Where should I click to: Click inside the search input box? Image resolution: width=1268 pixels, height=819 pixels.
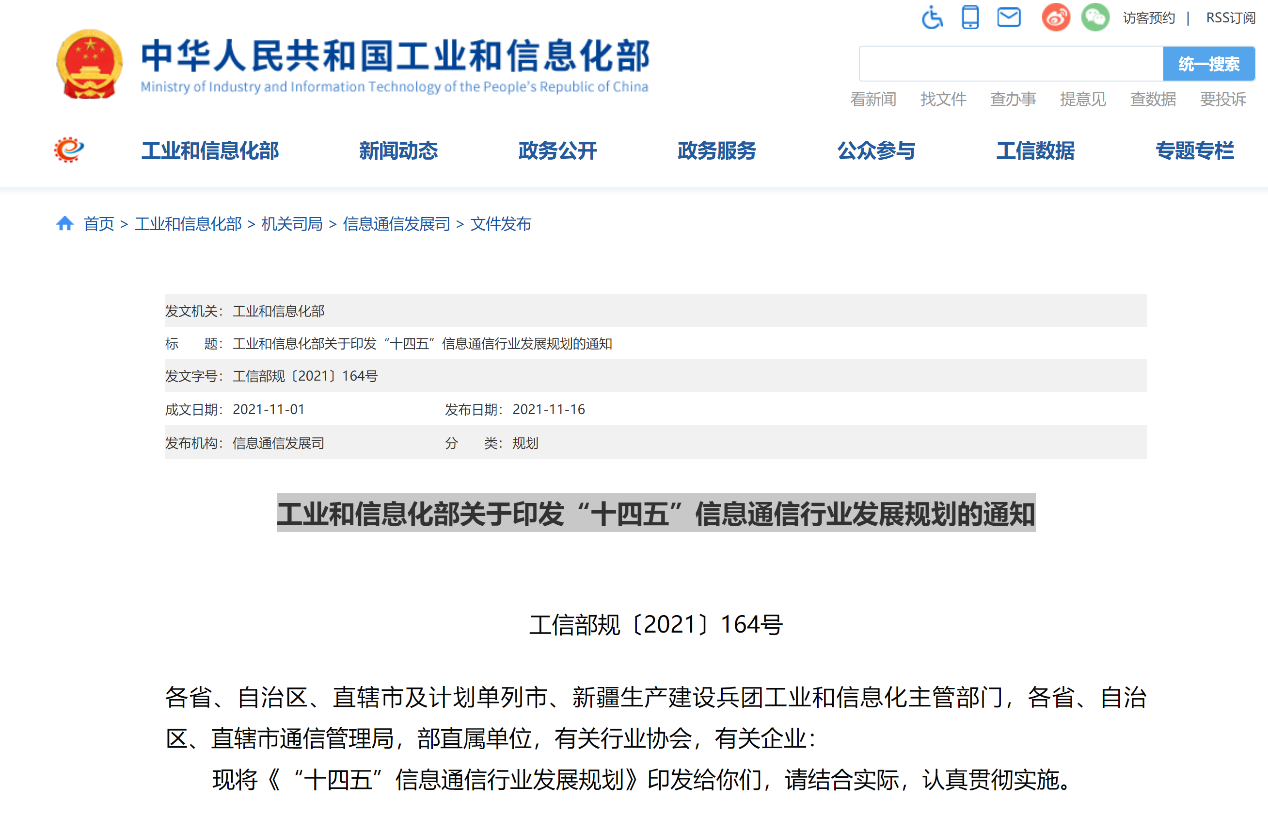tap(1010, 63)
